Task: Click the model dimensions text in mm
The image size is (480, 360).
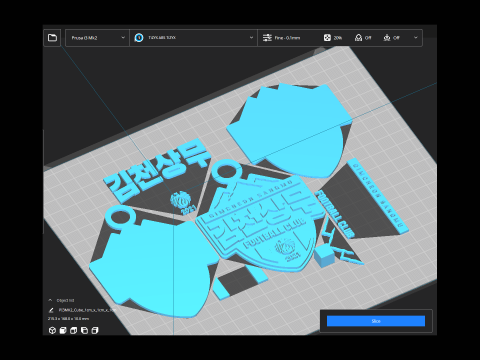Action: click(x=68, y=319)
